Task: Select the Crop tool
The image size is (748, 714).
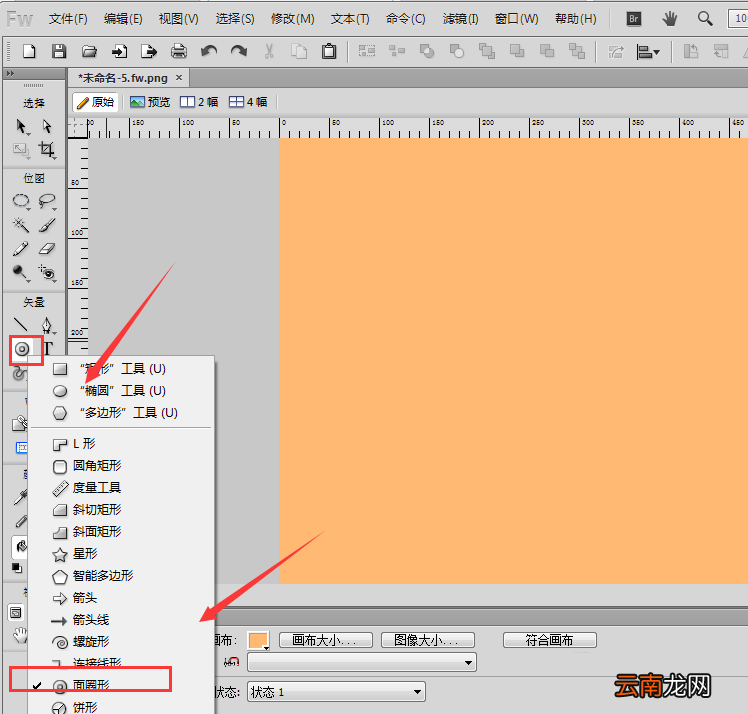Action: click(47, 150)
